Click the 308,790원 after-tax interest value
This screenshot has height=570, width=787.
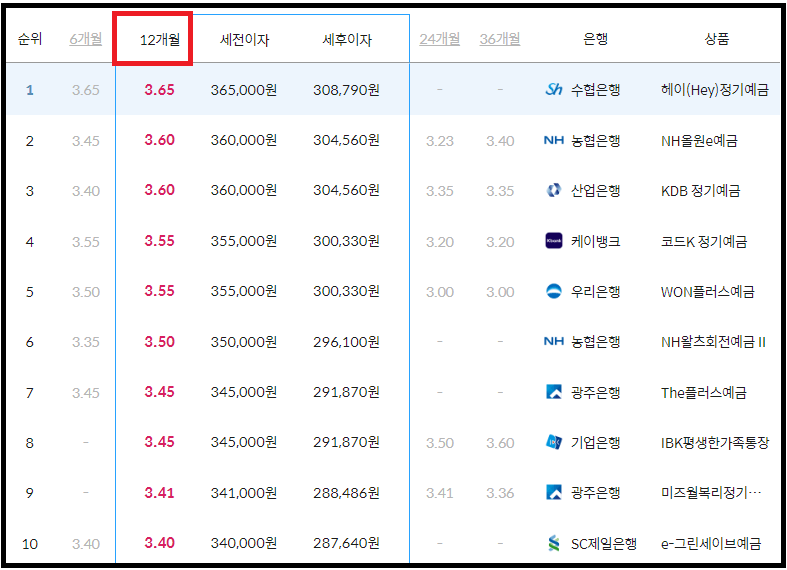(x=346, y=90)
